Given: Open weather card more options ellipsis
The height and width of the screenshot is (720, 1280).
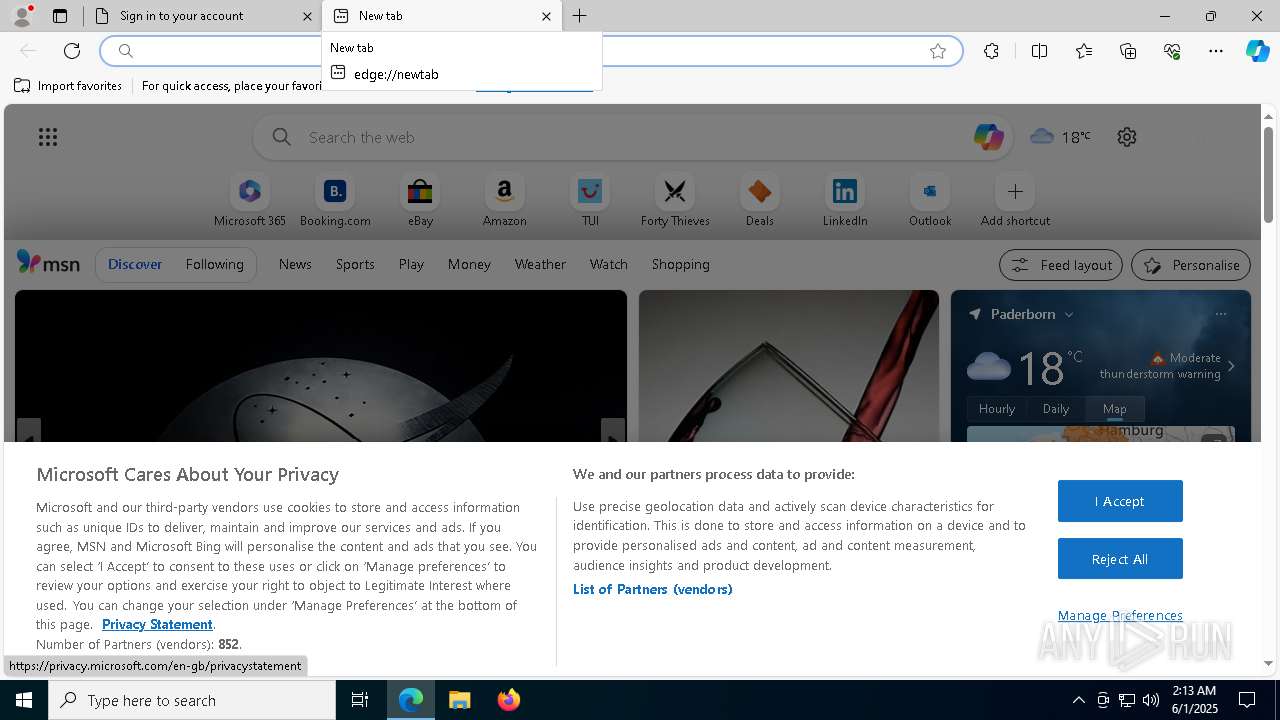Looking at the screenshot, I should click(x=1221, y=314).
